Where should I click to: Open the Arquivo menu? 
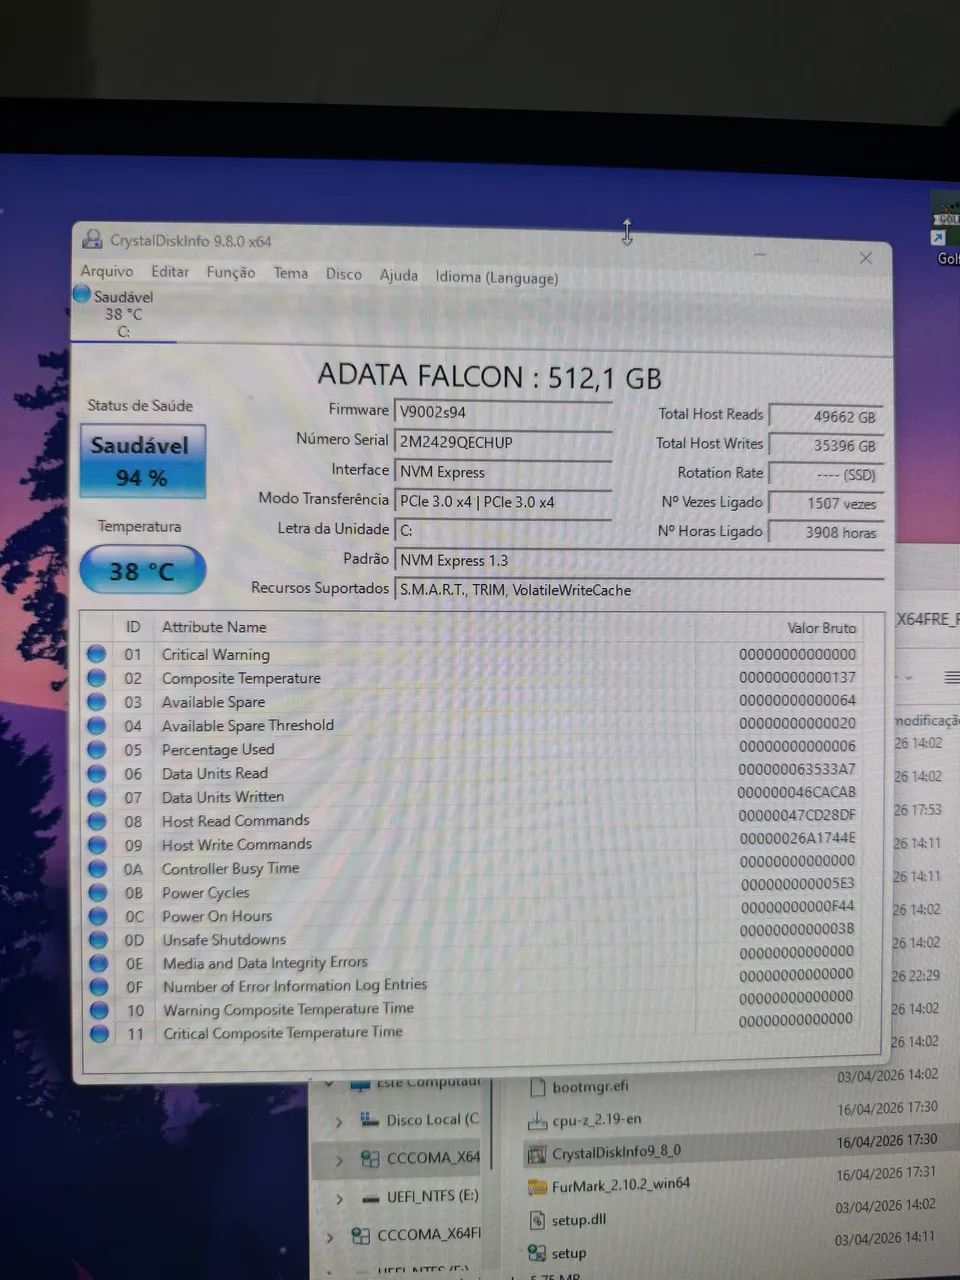[x=106, y=271]
